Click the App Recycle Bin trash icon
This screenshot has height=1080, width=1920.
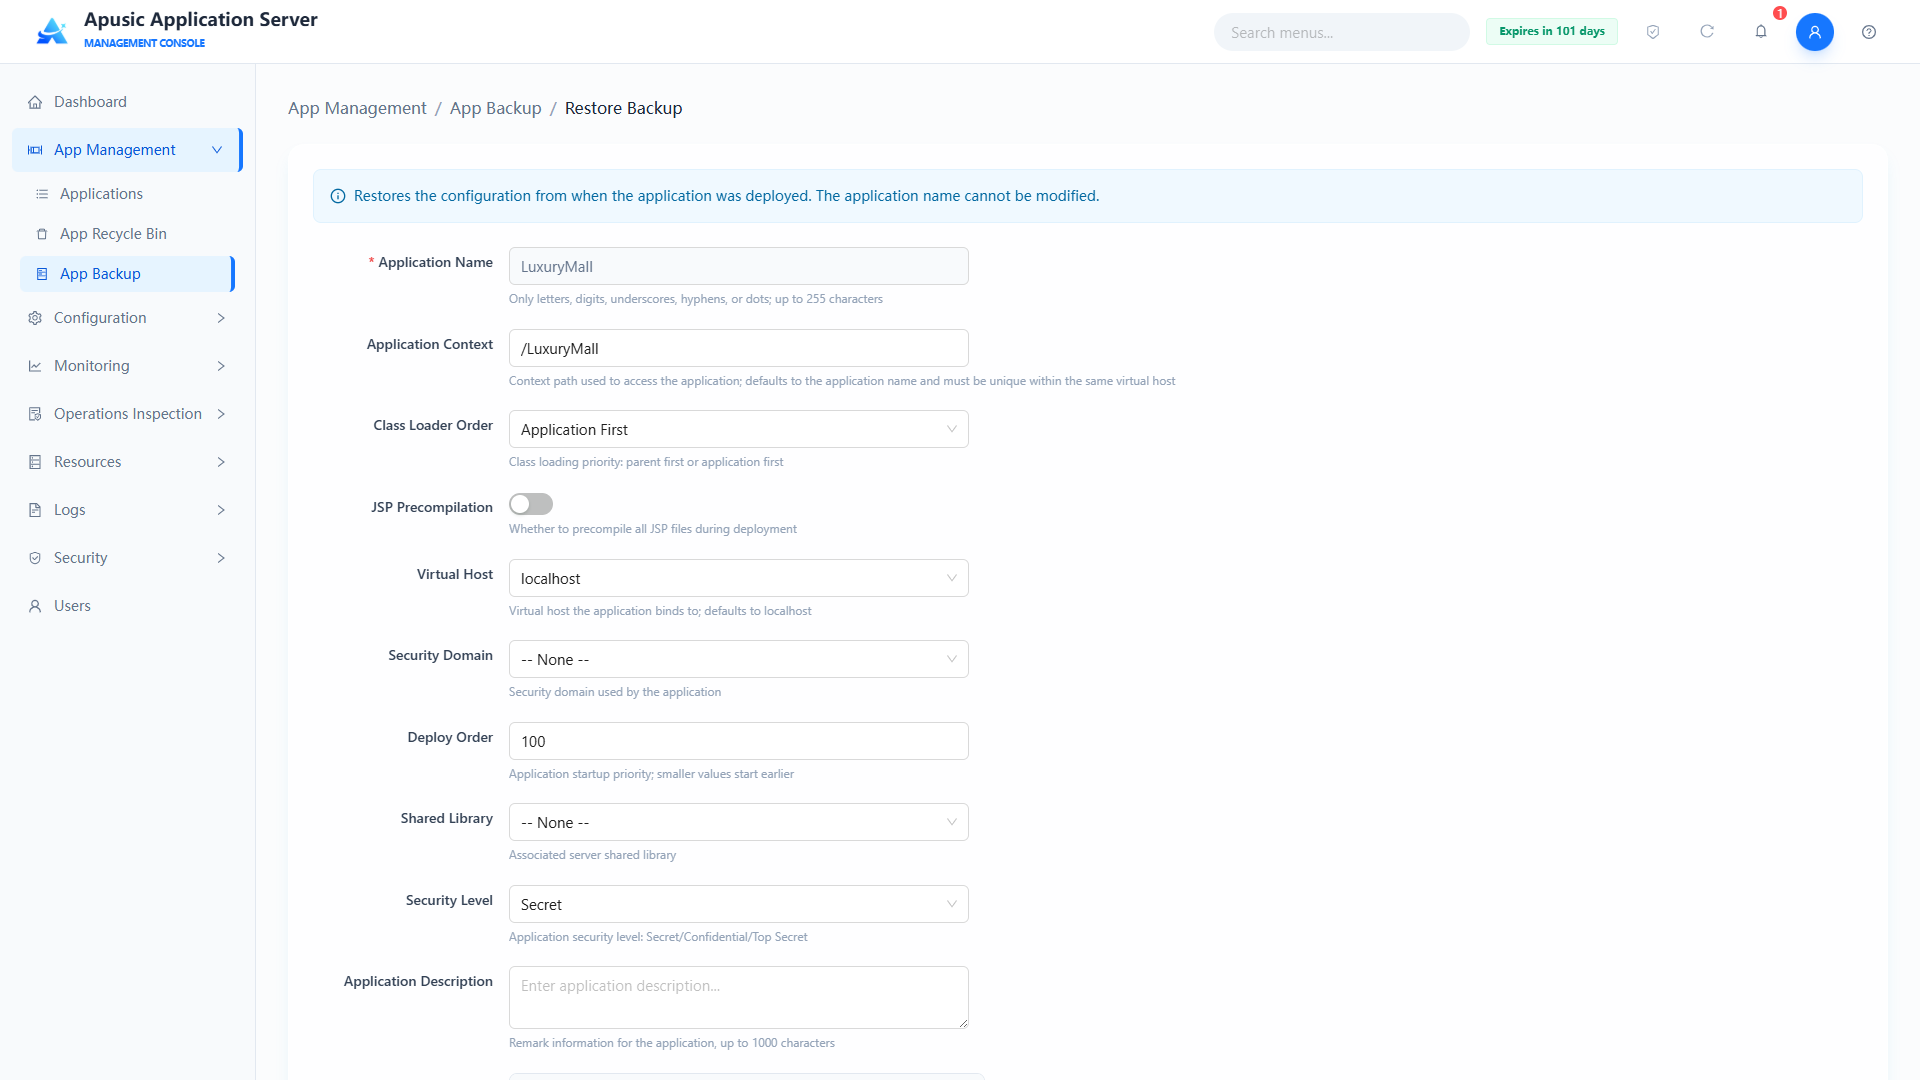(42, 234)
